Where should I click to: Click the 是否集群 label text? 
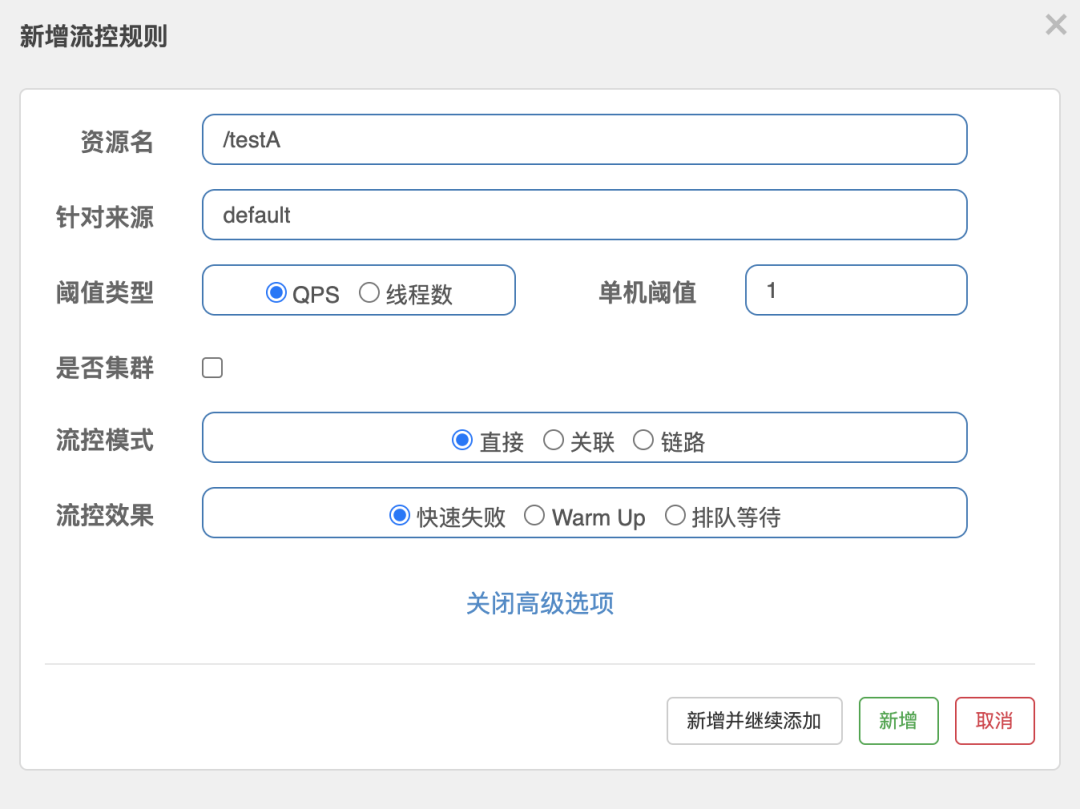click(x=105, y=368)
